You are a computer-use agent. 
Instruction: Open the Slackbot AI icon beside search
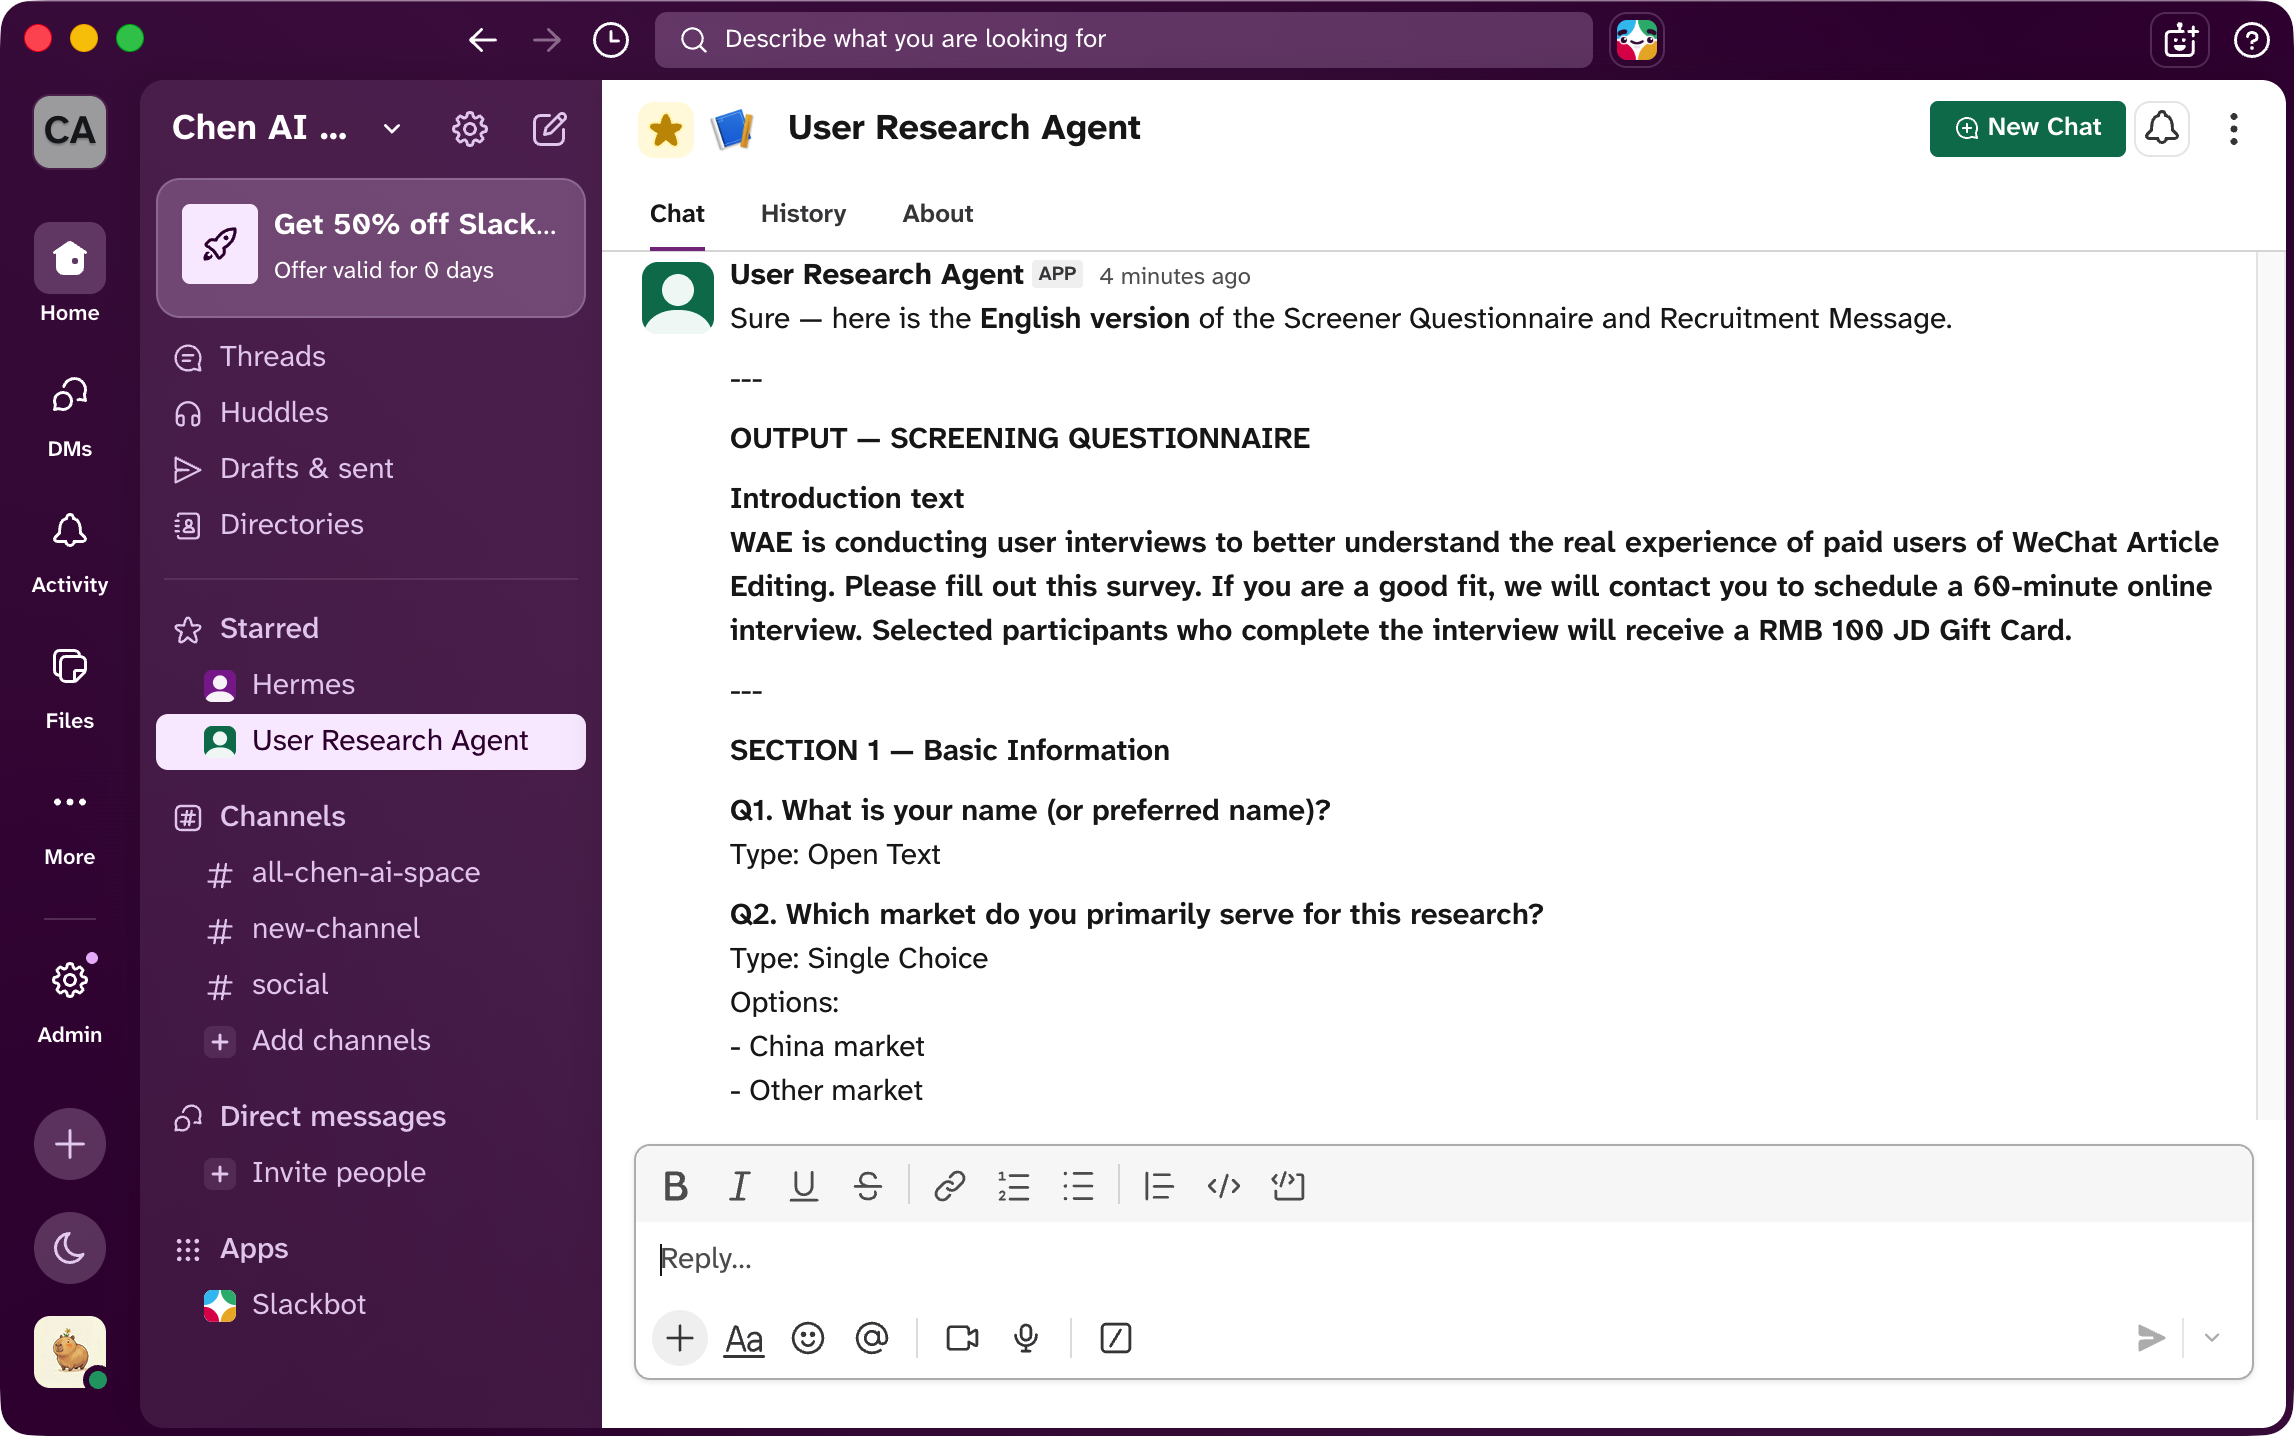(x=1637, y=40)
